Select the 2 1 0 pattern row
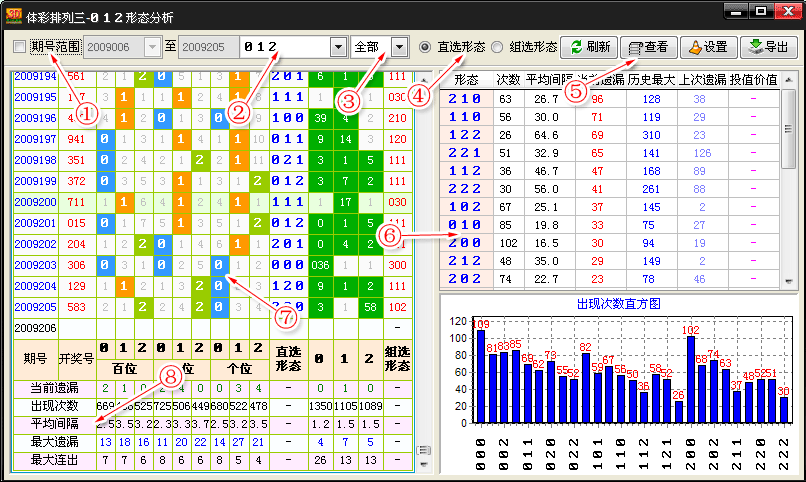 point(610,99)
